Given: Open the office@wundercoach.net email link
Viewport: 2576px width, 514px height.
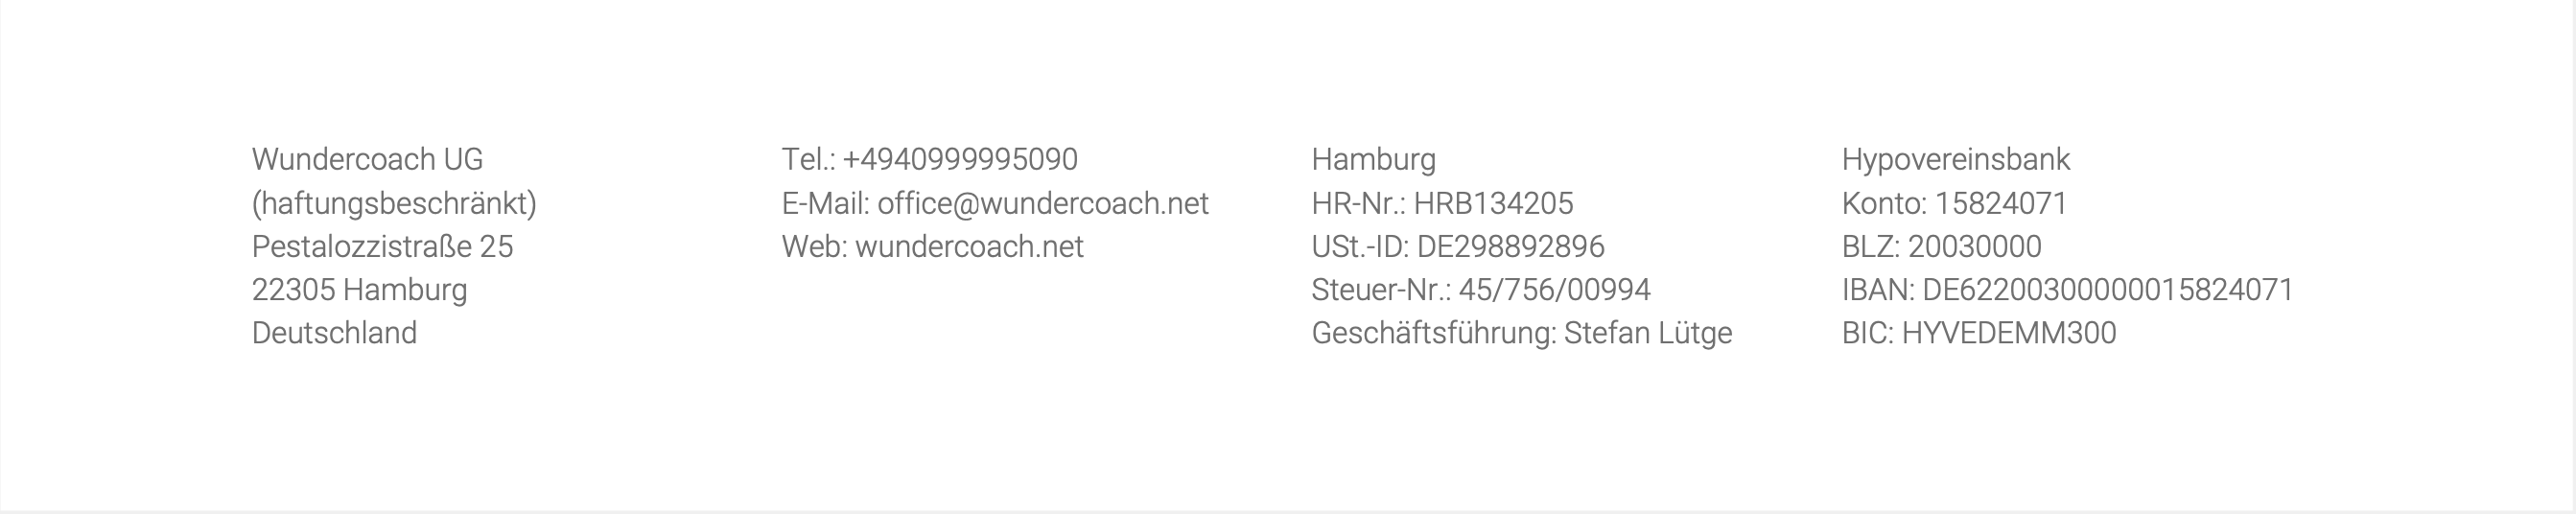Looking at the screenshot, I should [1043, 203].
